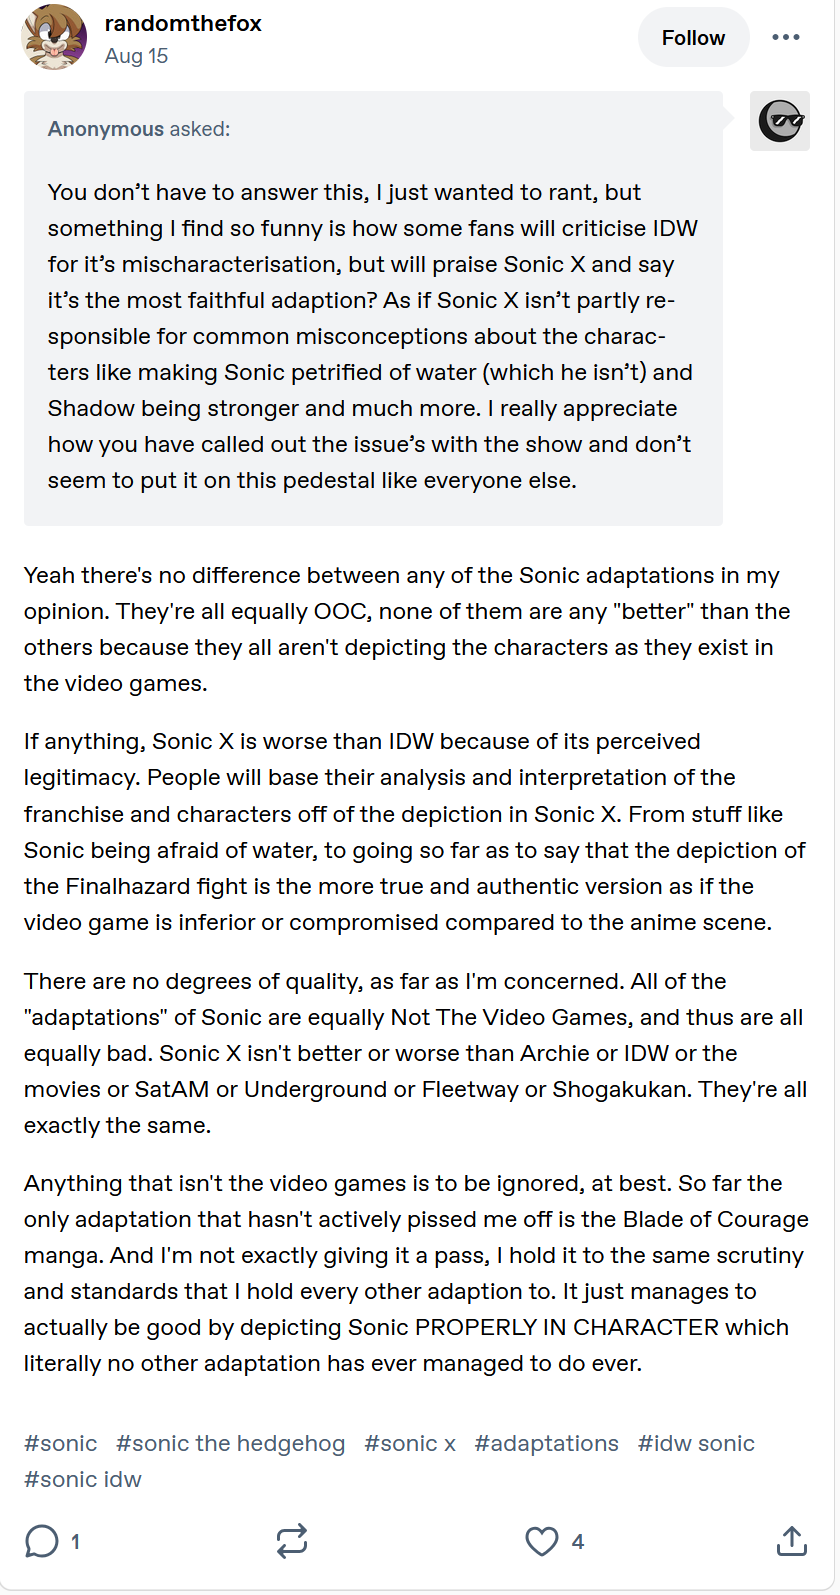Click the Anonymous asker name

pos(106,129)
